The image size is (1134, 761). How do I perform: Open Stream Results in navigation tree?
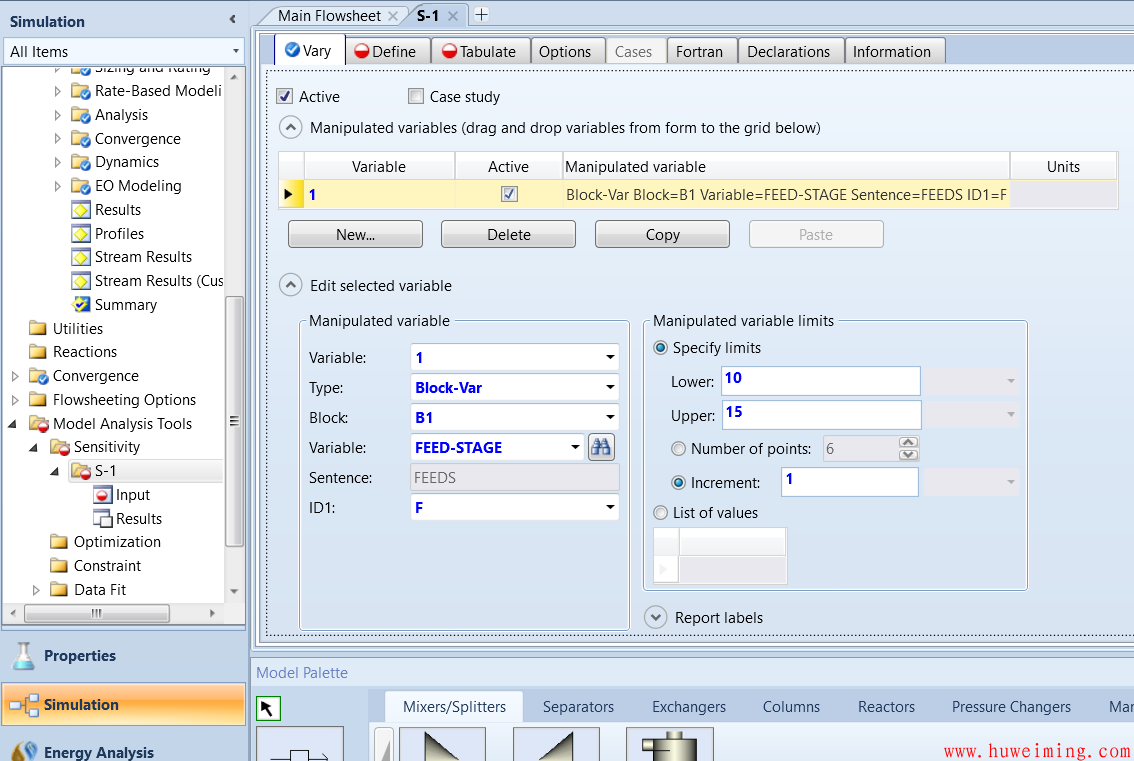click(x=143, y=257)
